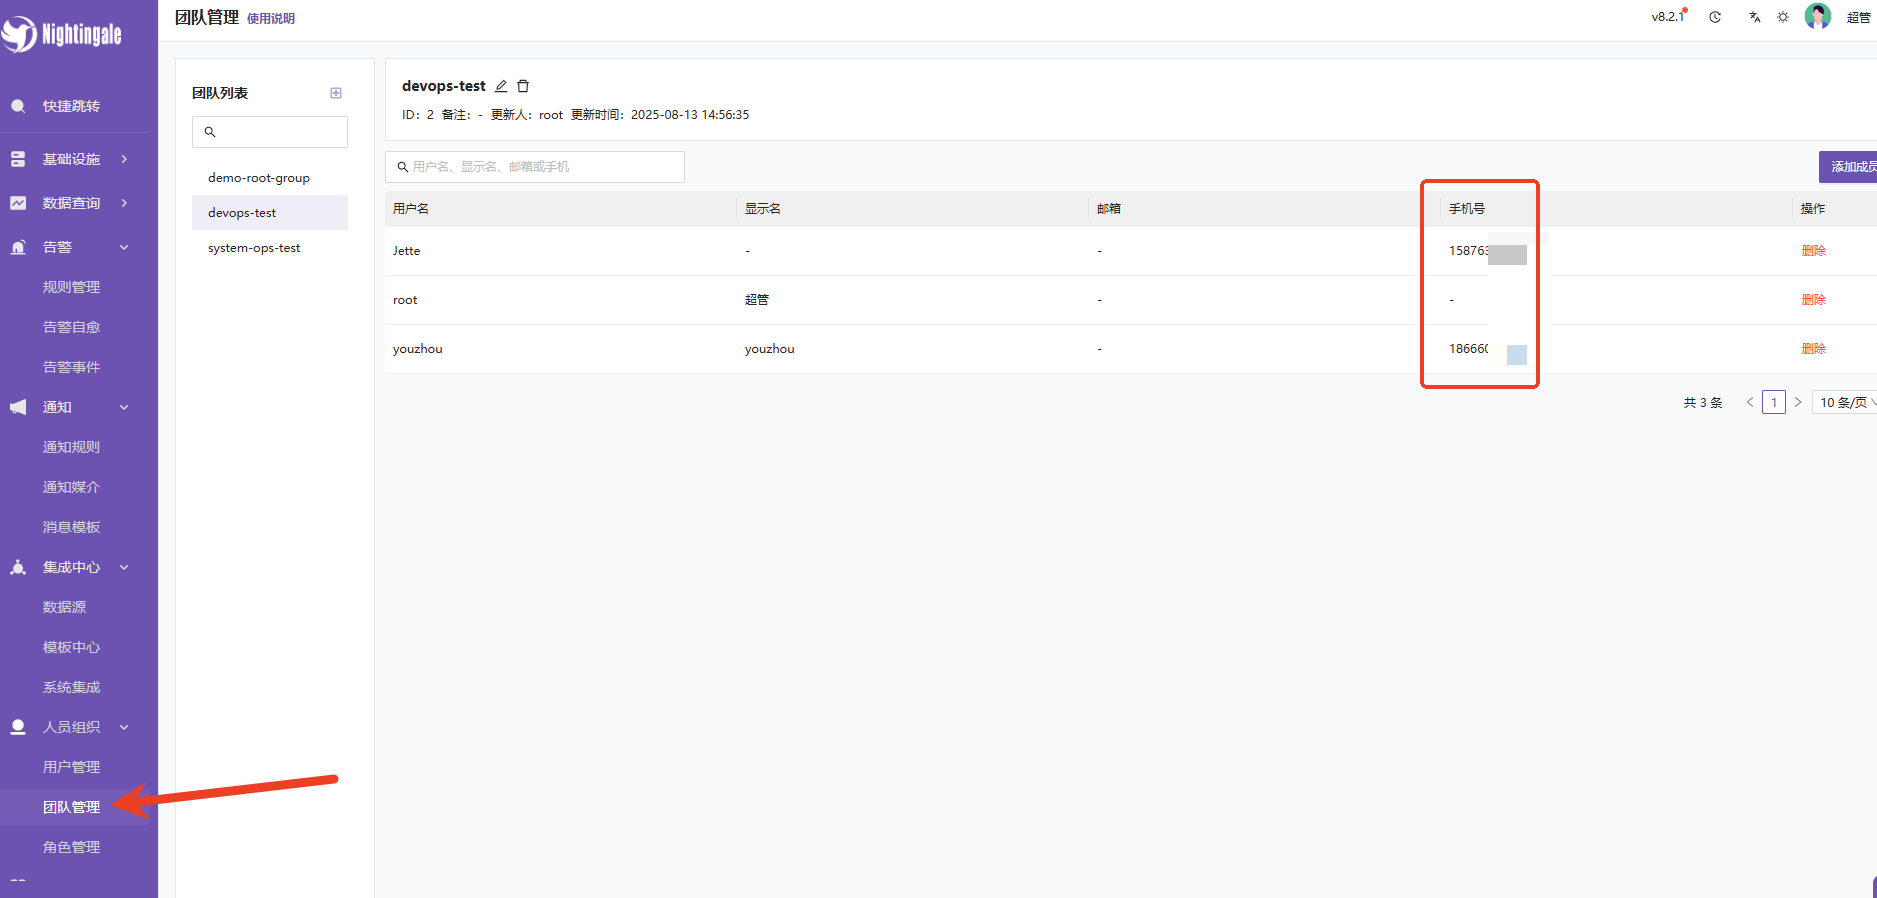Click the Nightingale logo
Viewport: 1877px width, 898px height.
(x=62, y=34)
